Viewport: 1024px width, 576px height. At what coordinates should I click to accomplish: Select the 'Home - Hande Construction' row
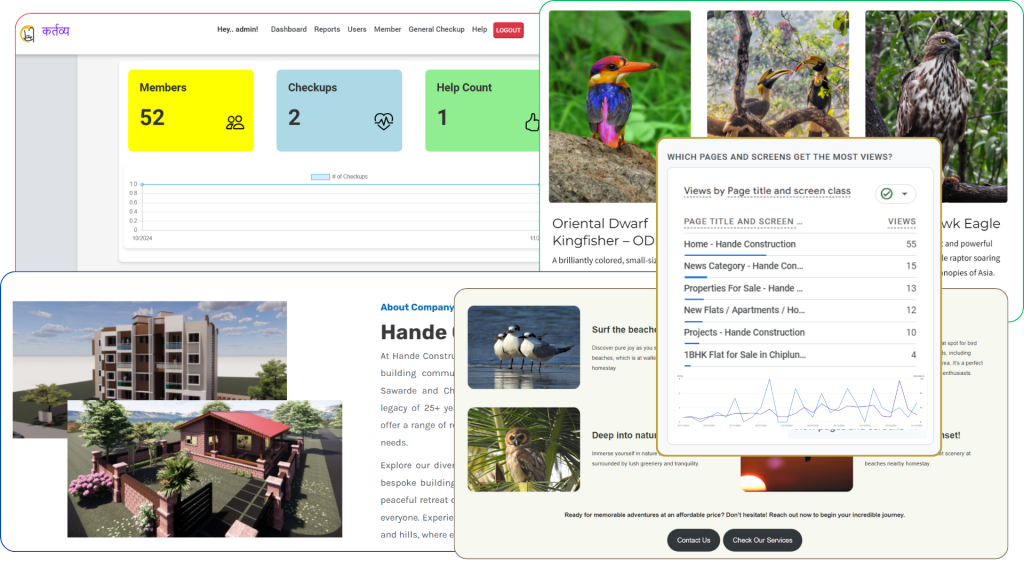pos(740,244)
